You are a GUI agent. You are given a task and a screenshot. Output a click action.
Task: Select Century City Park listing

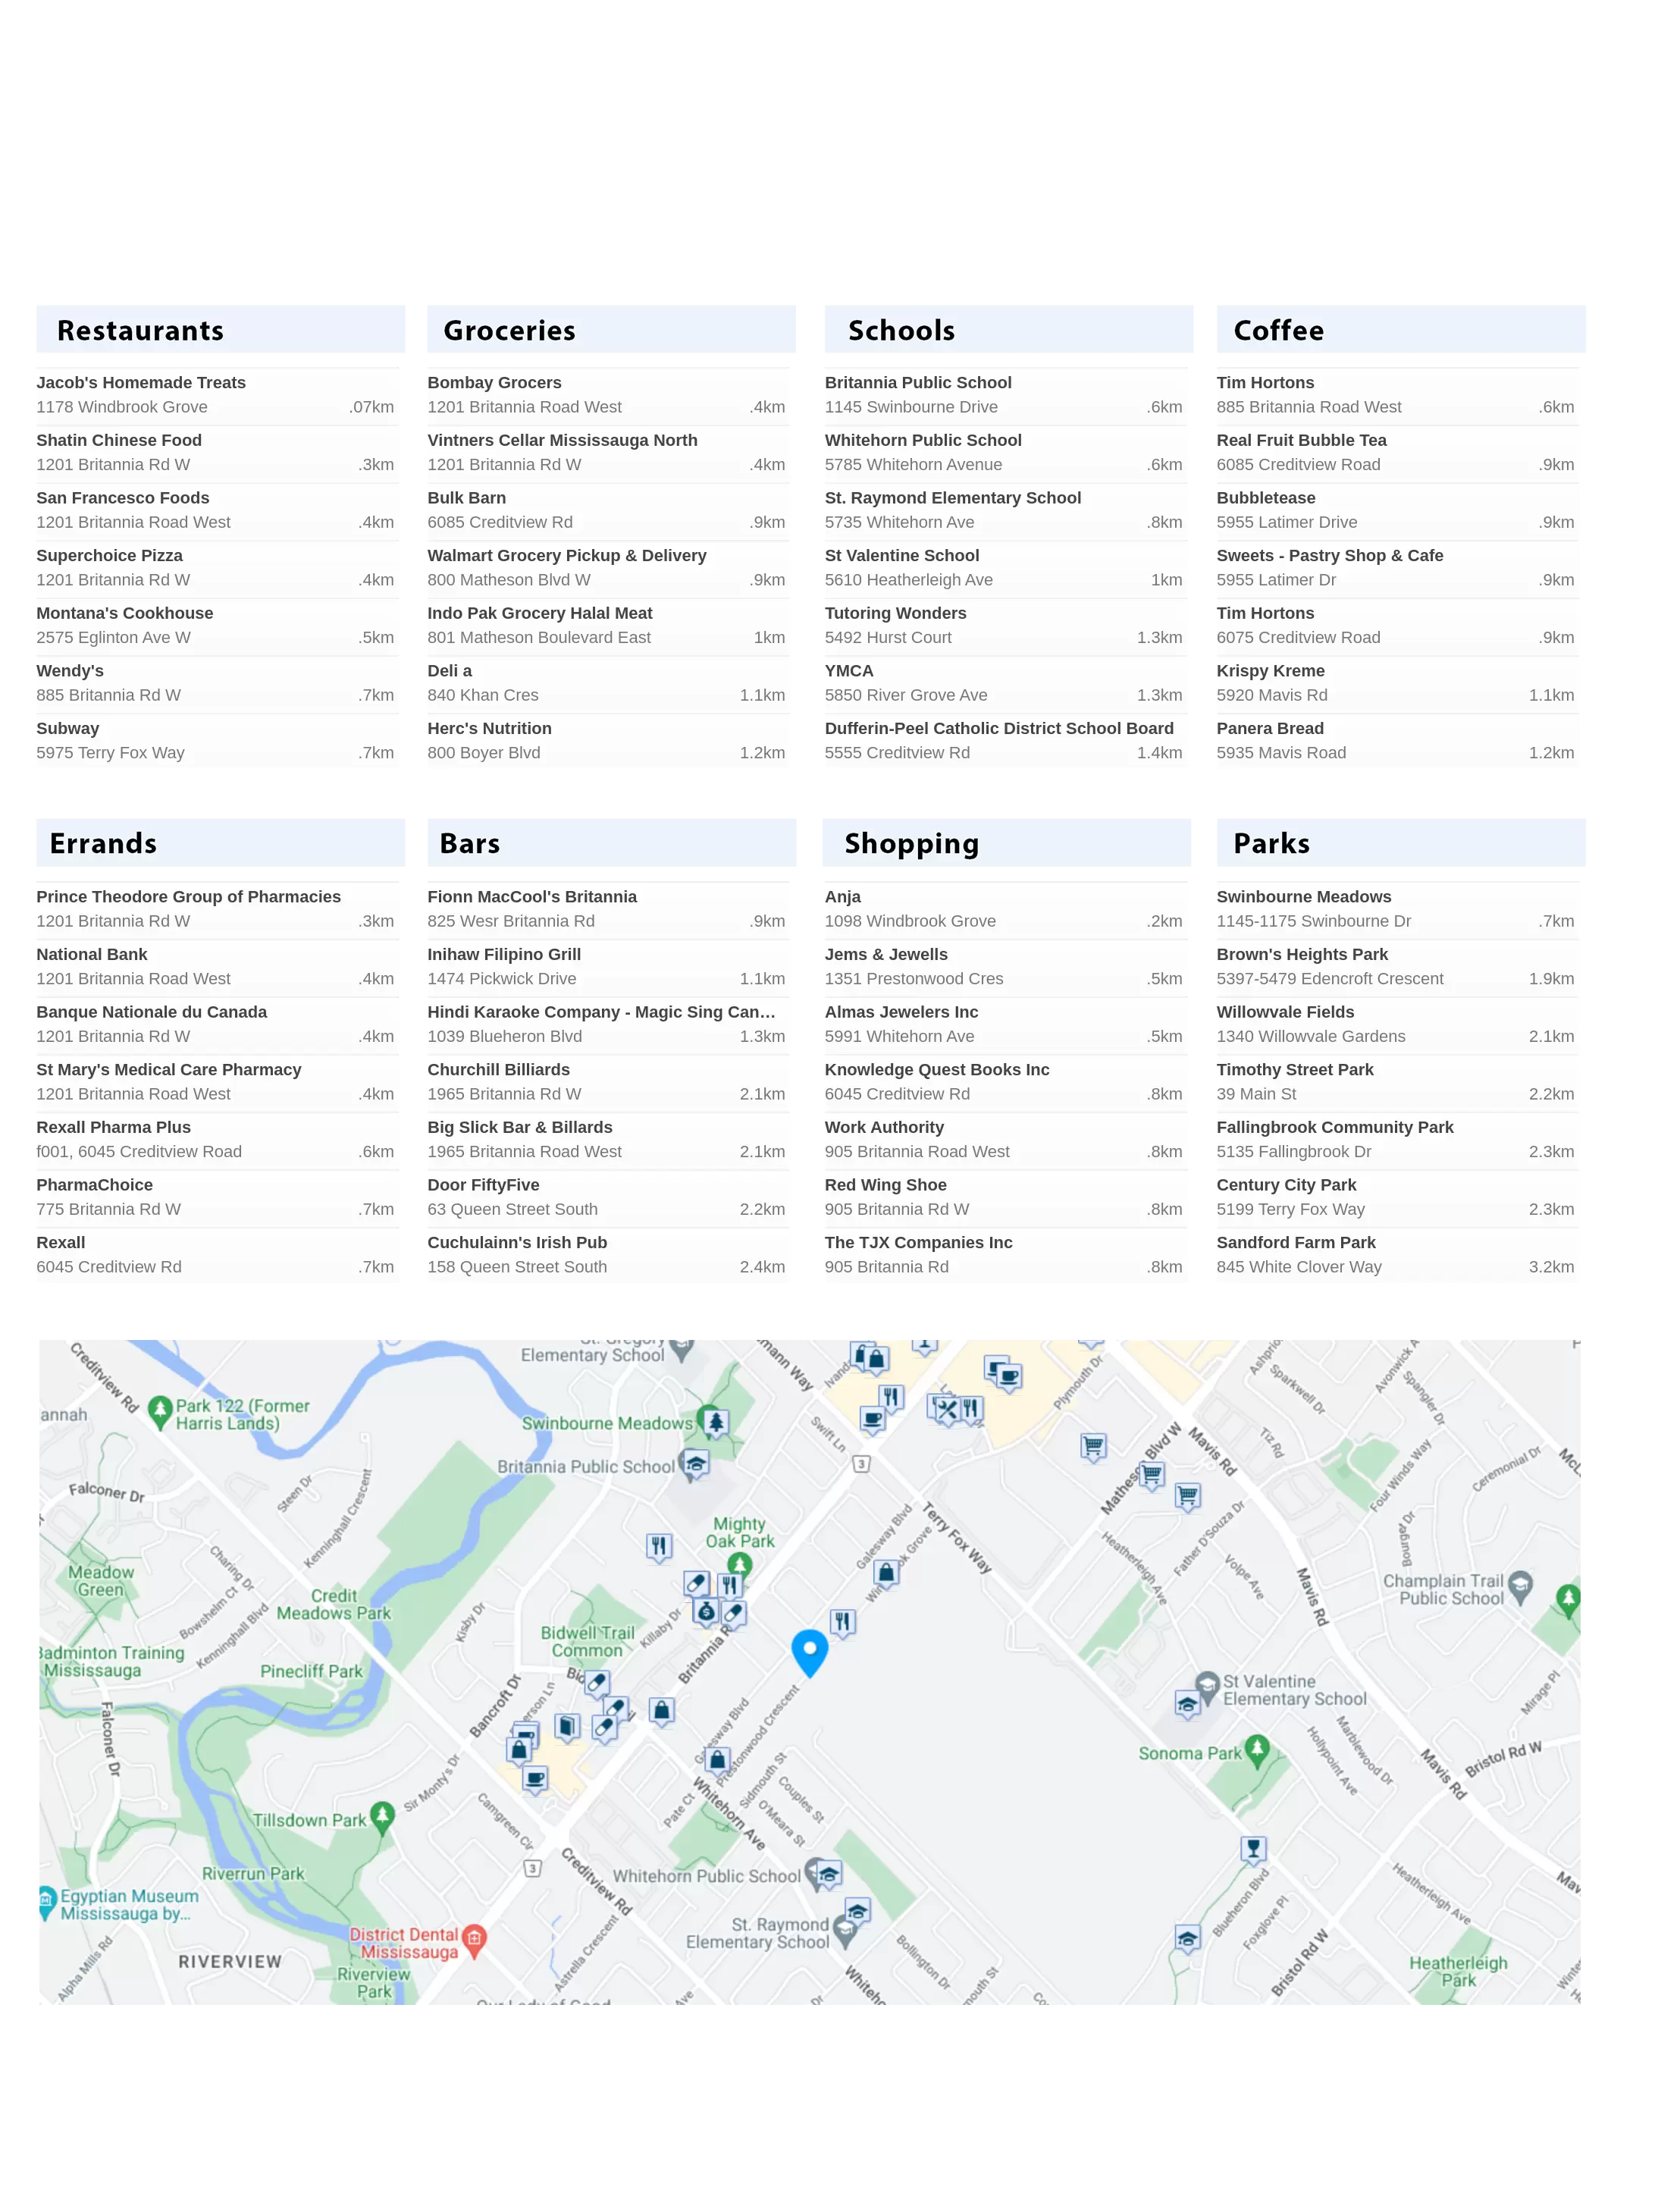coord(1286,1184)
